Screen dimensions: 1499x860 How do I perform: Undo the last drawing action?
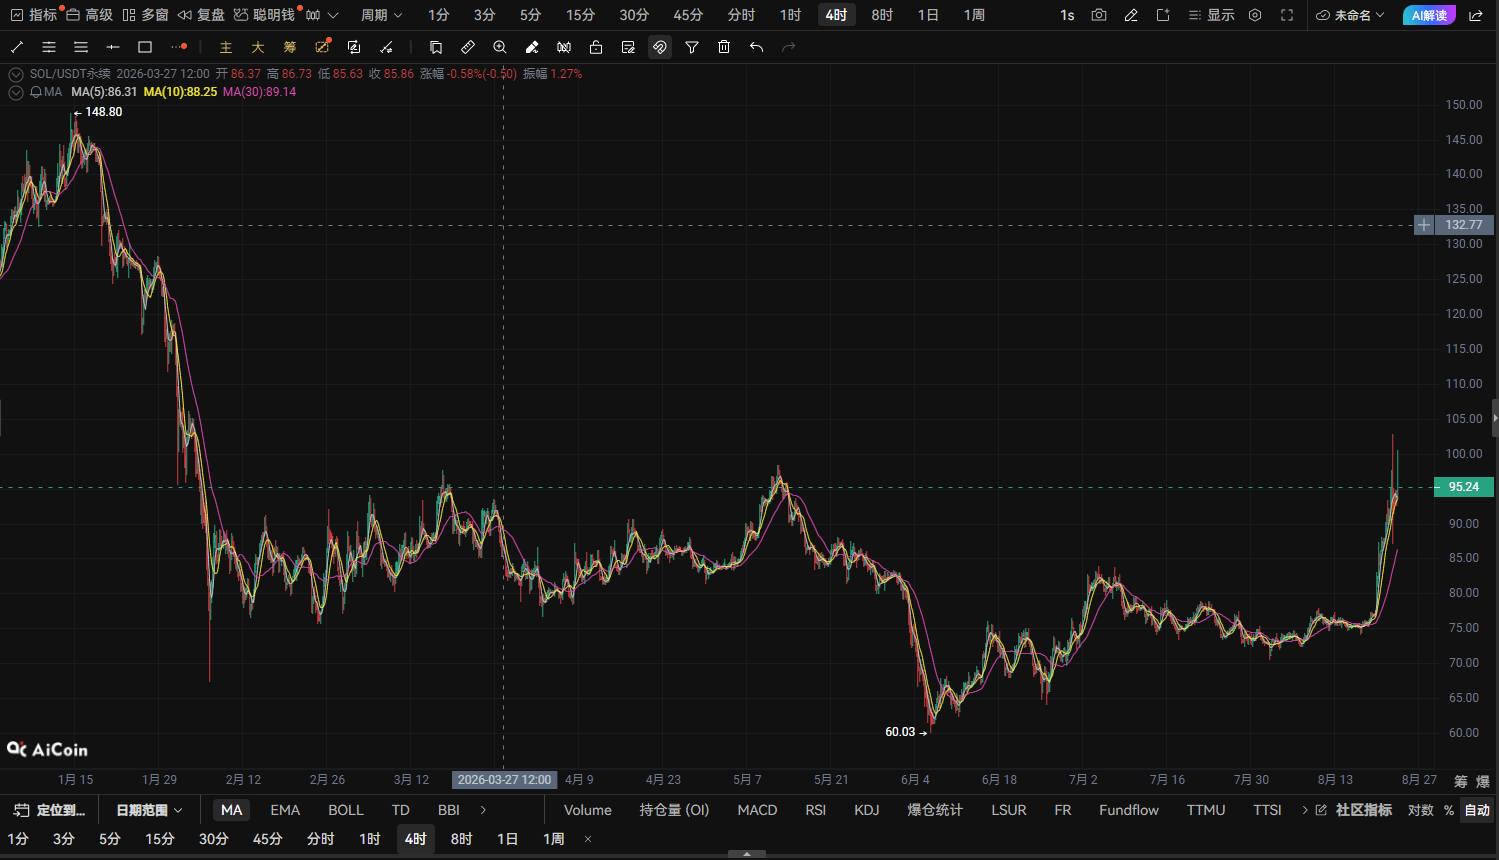click(x=756, y=47)
